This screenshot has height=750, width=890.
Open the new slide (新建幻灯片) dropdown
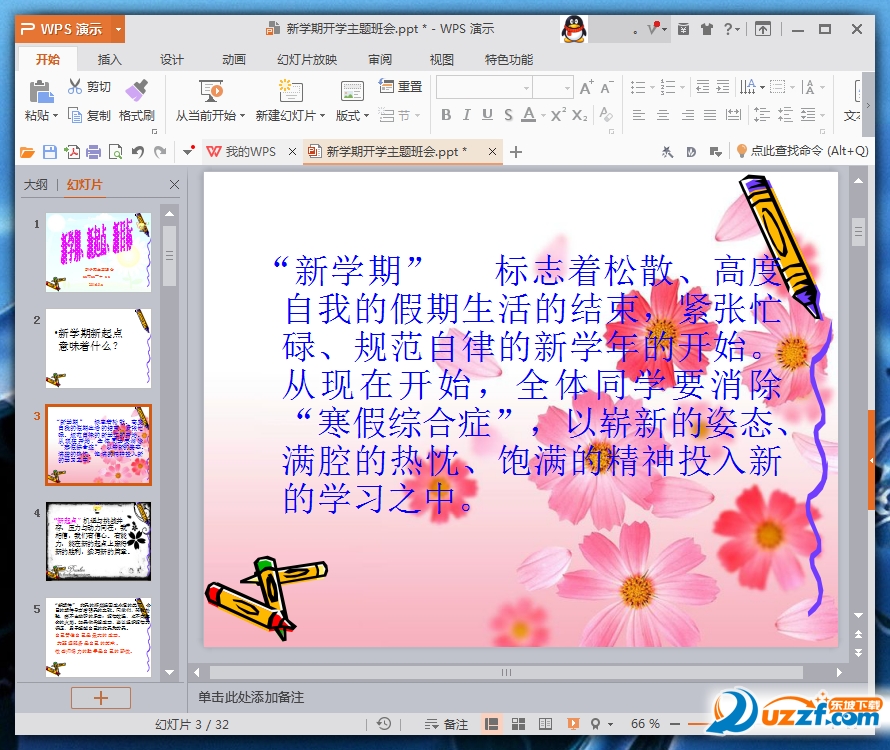291,116
